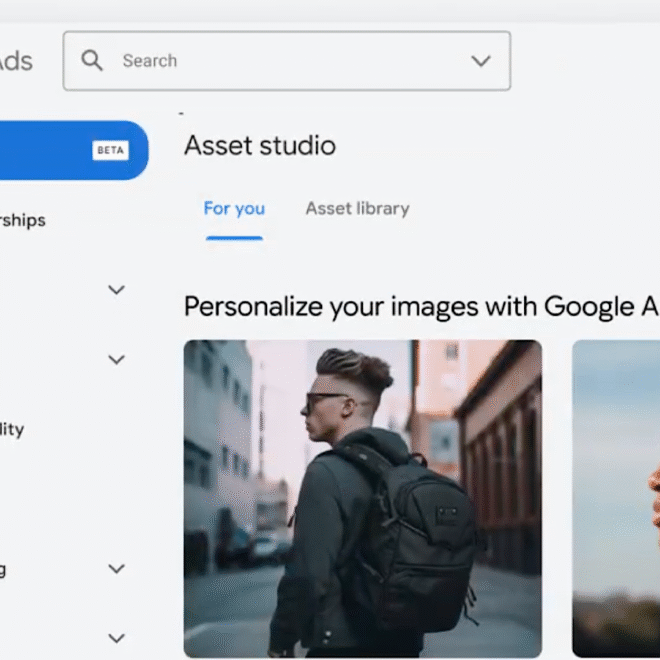Viewport: 660px width, 660px height.
Task: Expand the sidebar chevron beside the item ending in 'g'
Action: [x=117, y=569]
